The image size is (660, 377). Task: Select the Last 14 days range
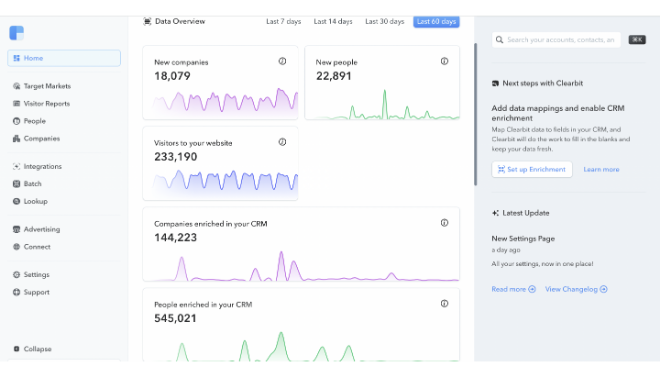tap(333, 21)
